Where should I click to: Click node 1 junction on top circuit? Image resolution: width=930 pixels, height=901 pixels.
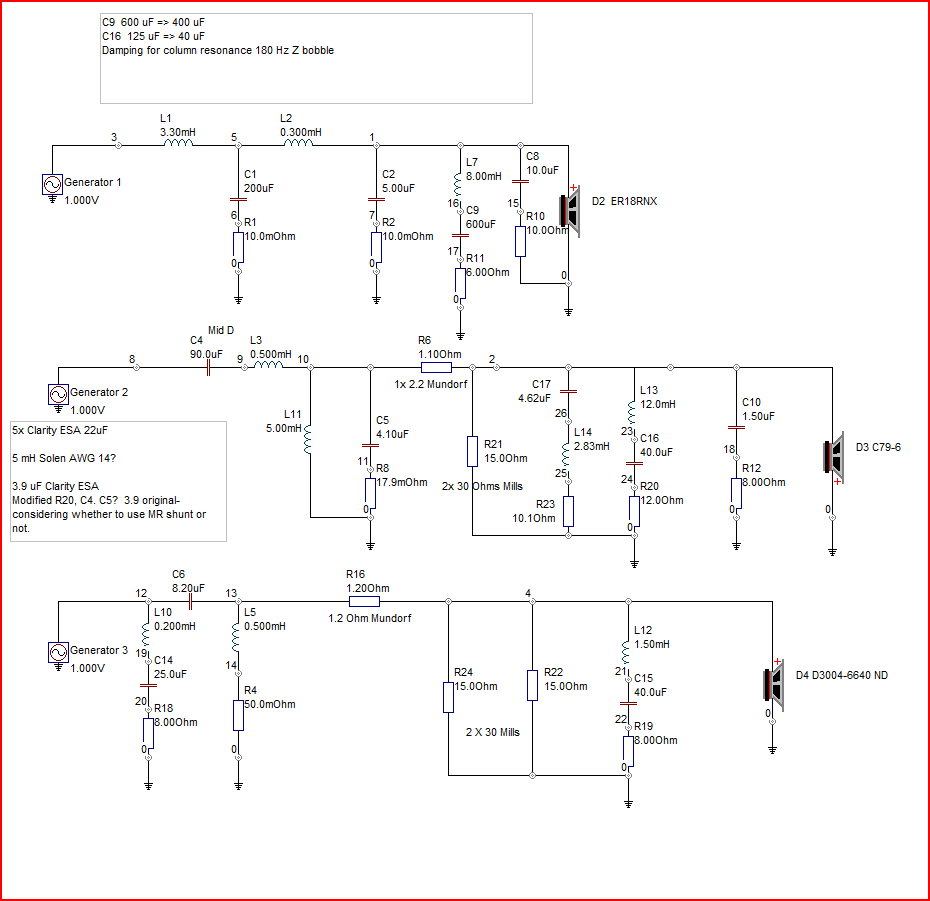(x=376, y=145)
